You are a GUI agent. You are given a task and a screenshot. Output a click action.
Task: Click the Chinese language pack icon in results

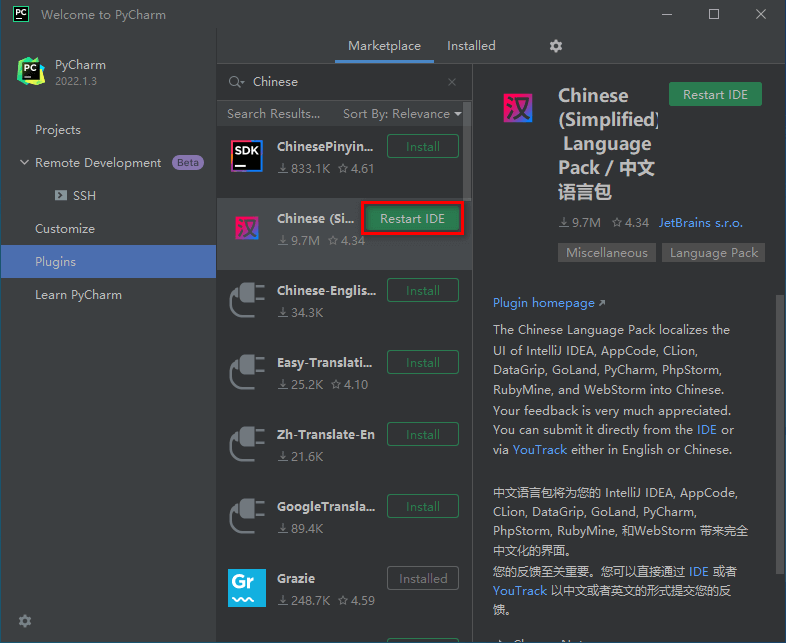point(247,228)
